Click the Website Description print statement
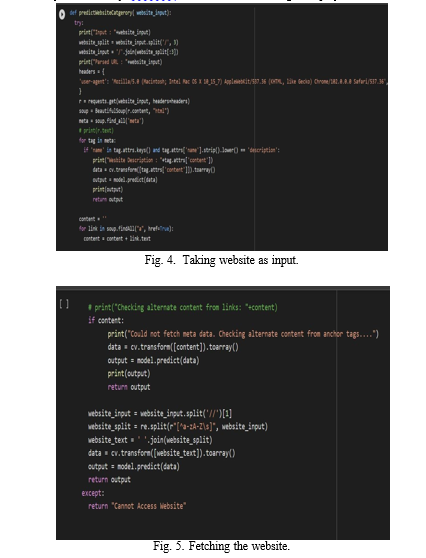The width and height of the screenshot is (426, 558). 153,160
